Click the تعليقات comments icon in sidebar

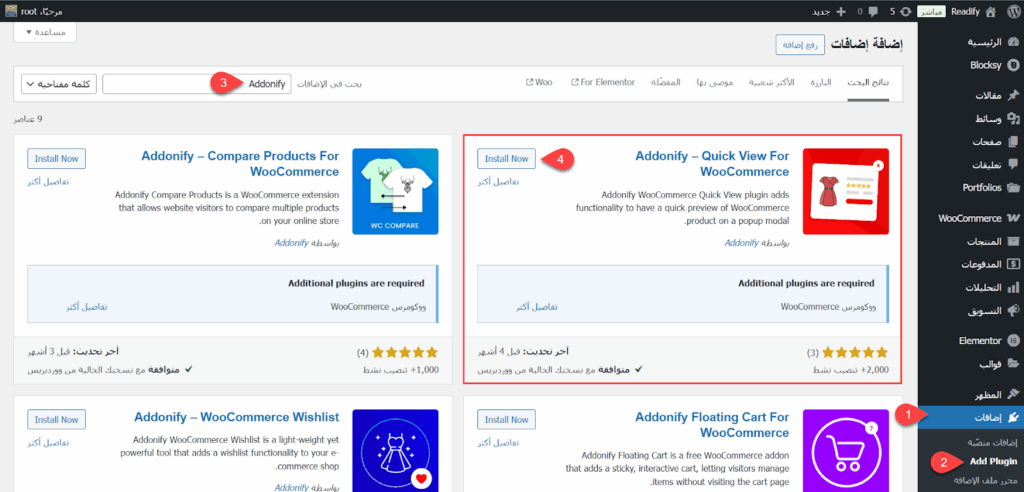click(x=1013, y=165)
